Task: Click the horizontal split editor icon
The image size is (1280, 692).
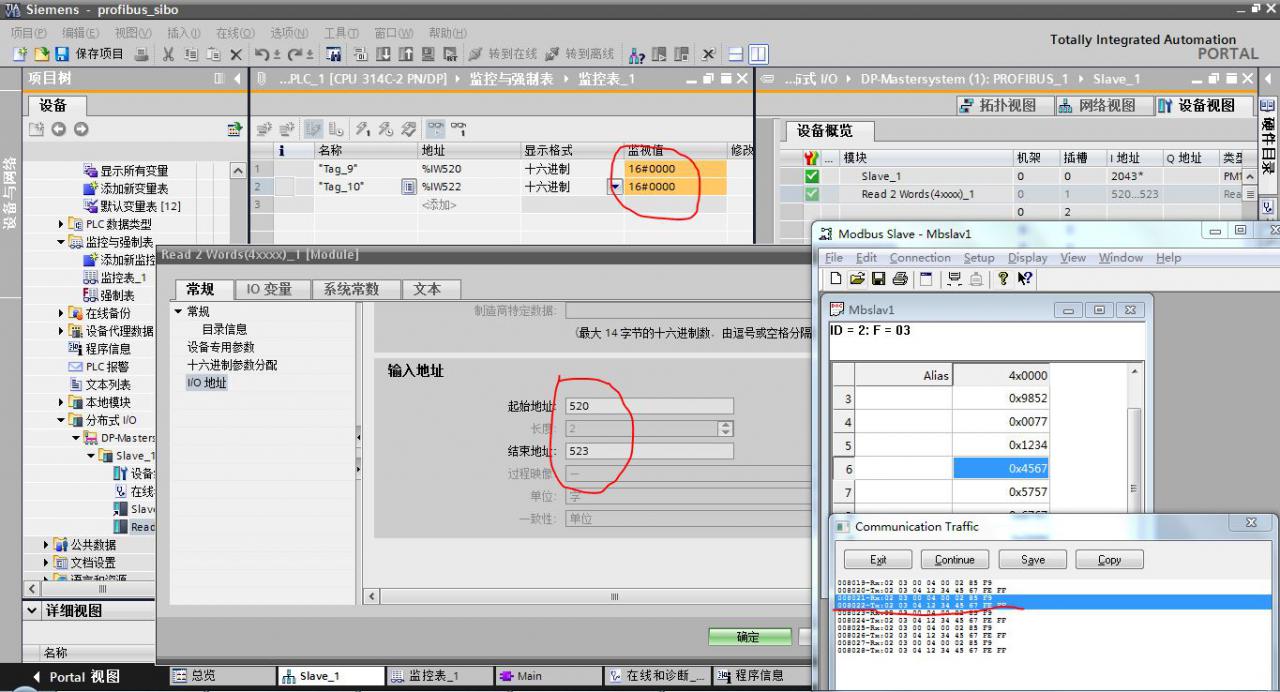Action: (x=736, y=54)
